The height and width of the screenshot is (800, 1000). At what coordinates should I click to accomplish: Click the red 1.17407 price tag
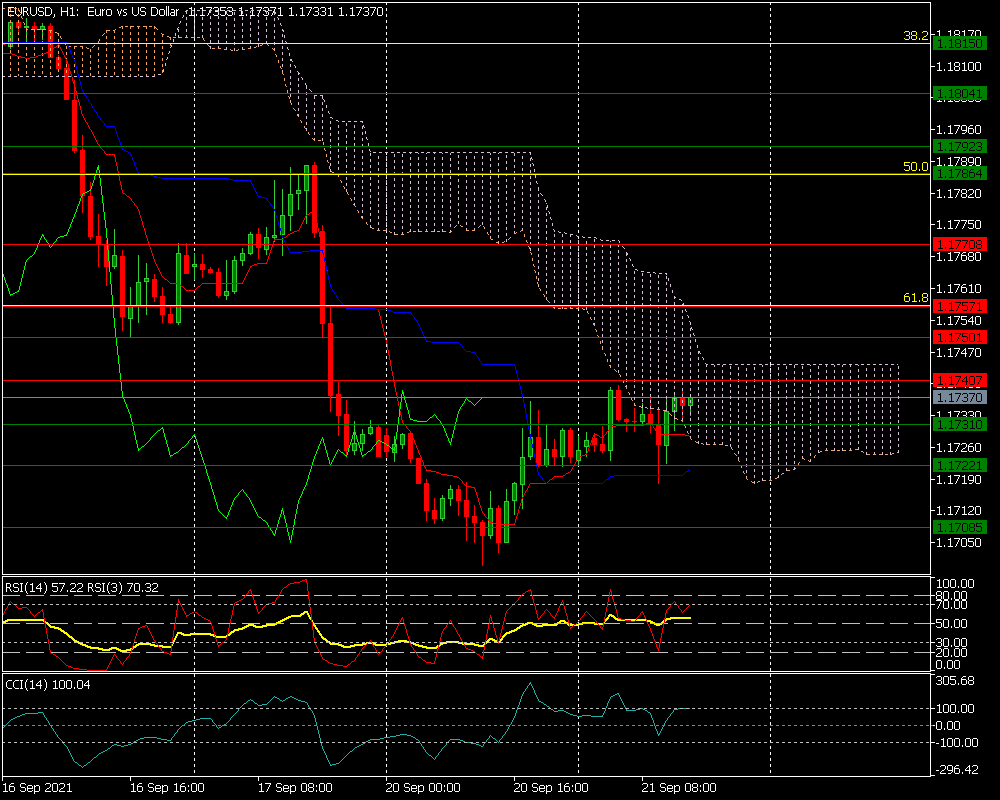959,381
